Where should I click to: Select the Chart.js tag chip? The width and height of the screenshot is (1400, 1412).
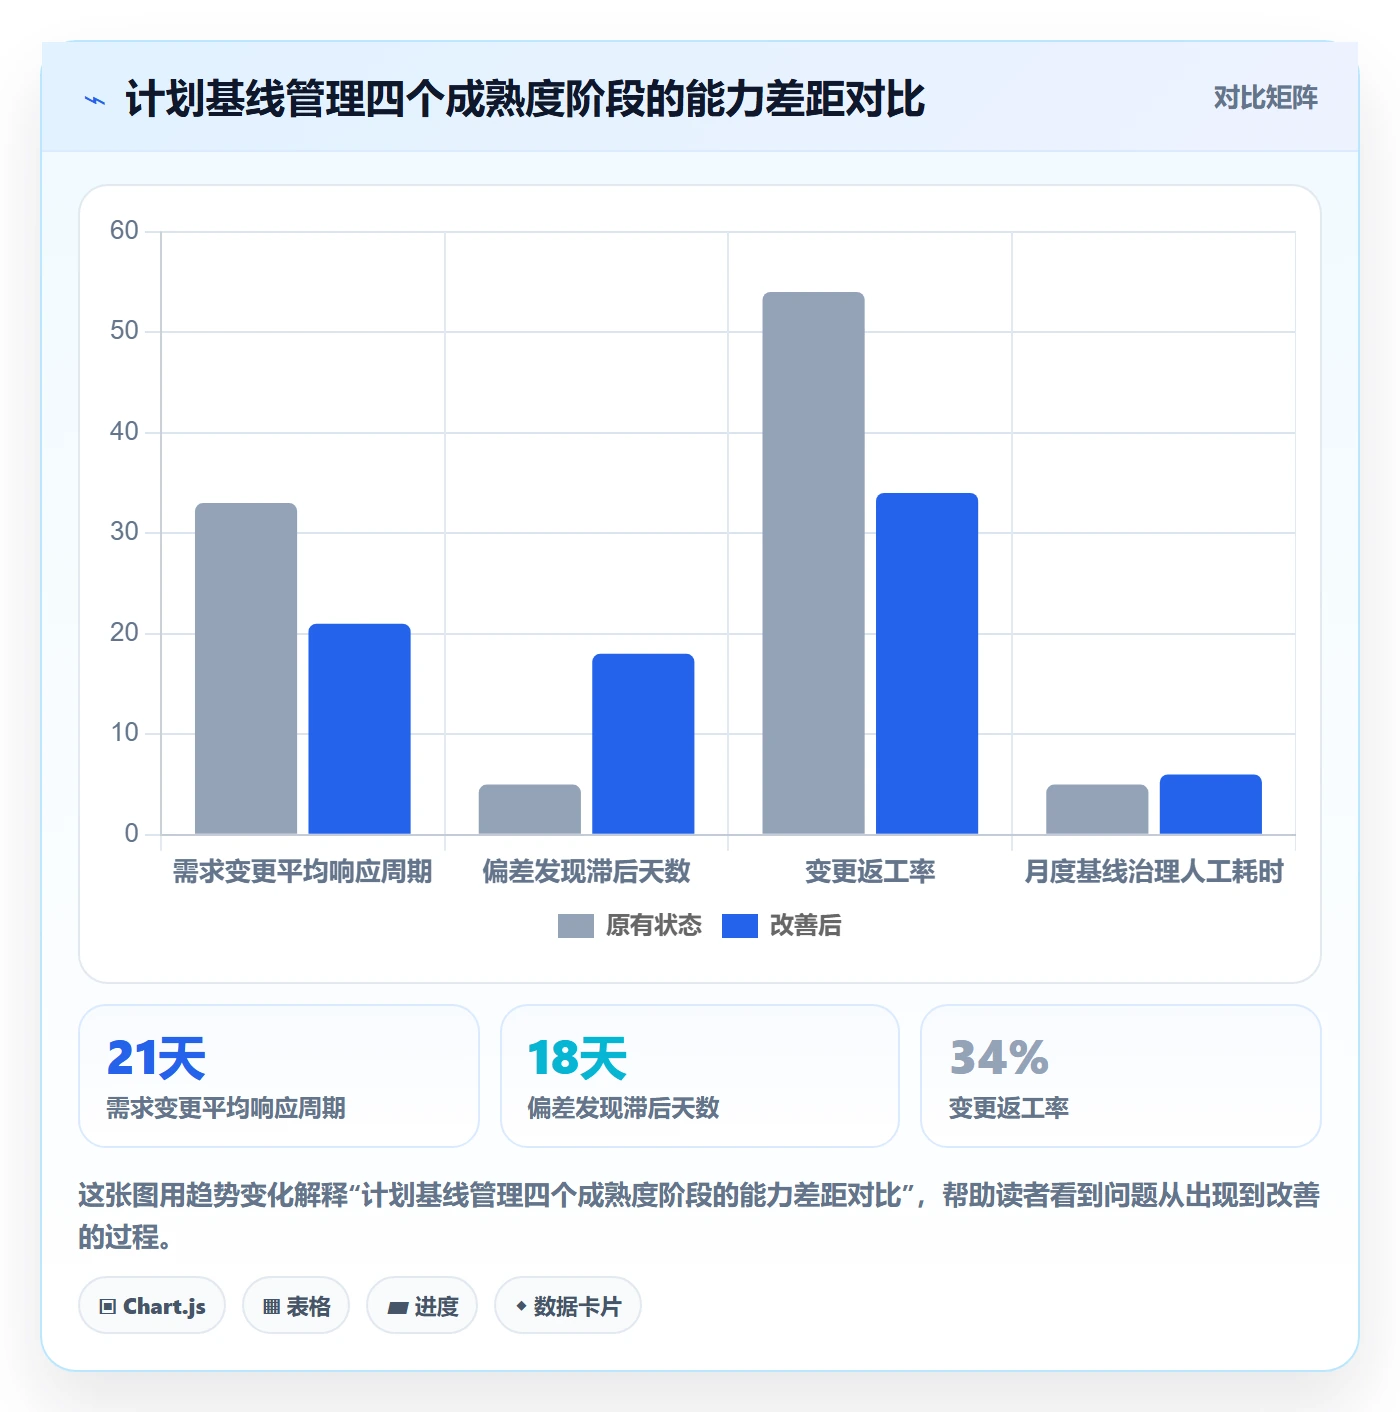(152, 1305)
